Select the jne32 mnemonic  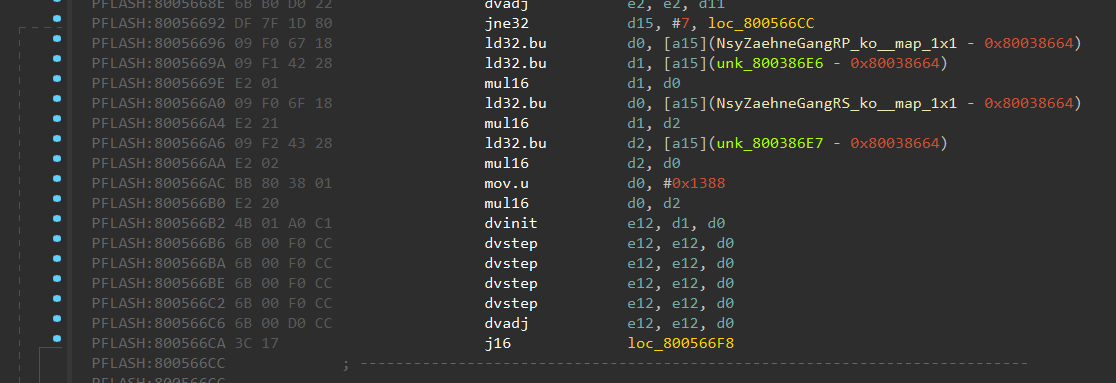(506, 23)
